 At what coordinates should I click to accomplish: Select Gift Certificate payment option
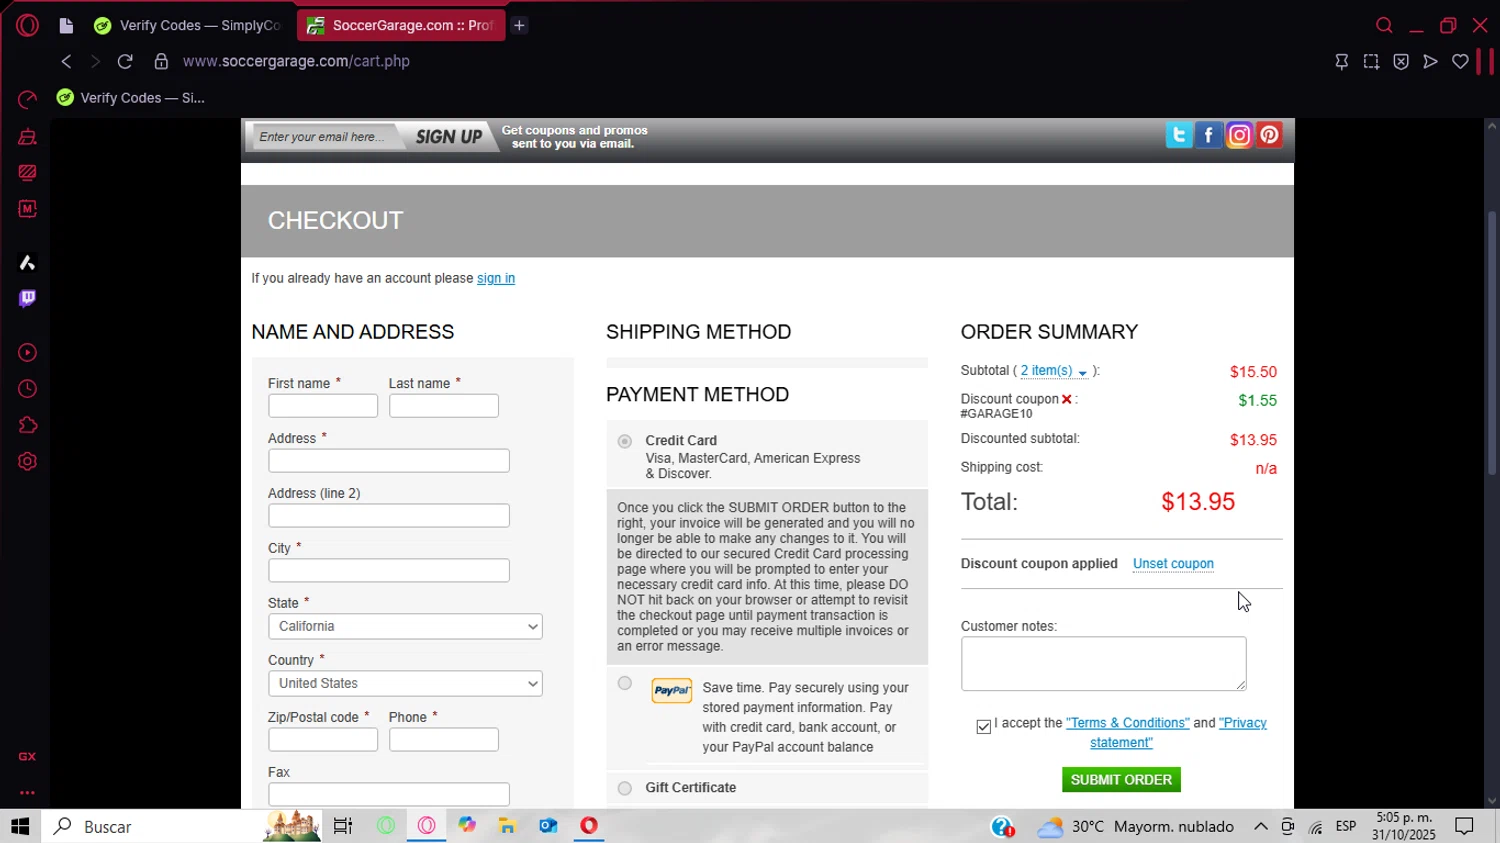click(x=625, y=788)
